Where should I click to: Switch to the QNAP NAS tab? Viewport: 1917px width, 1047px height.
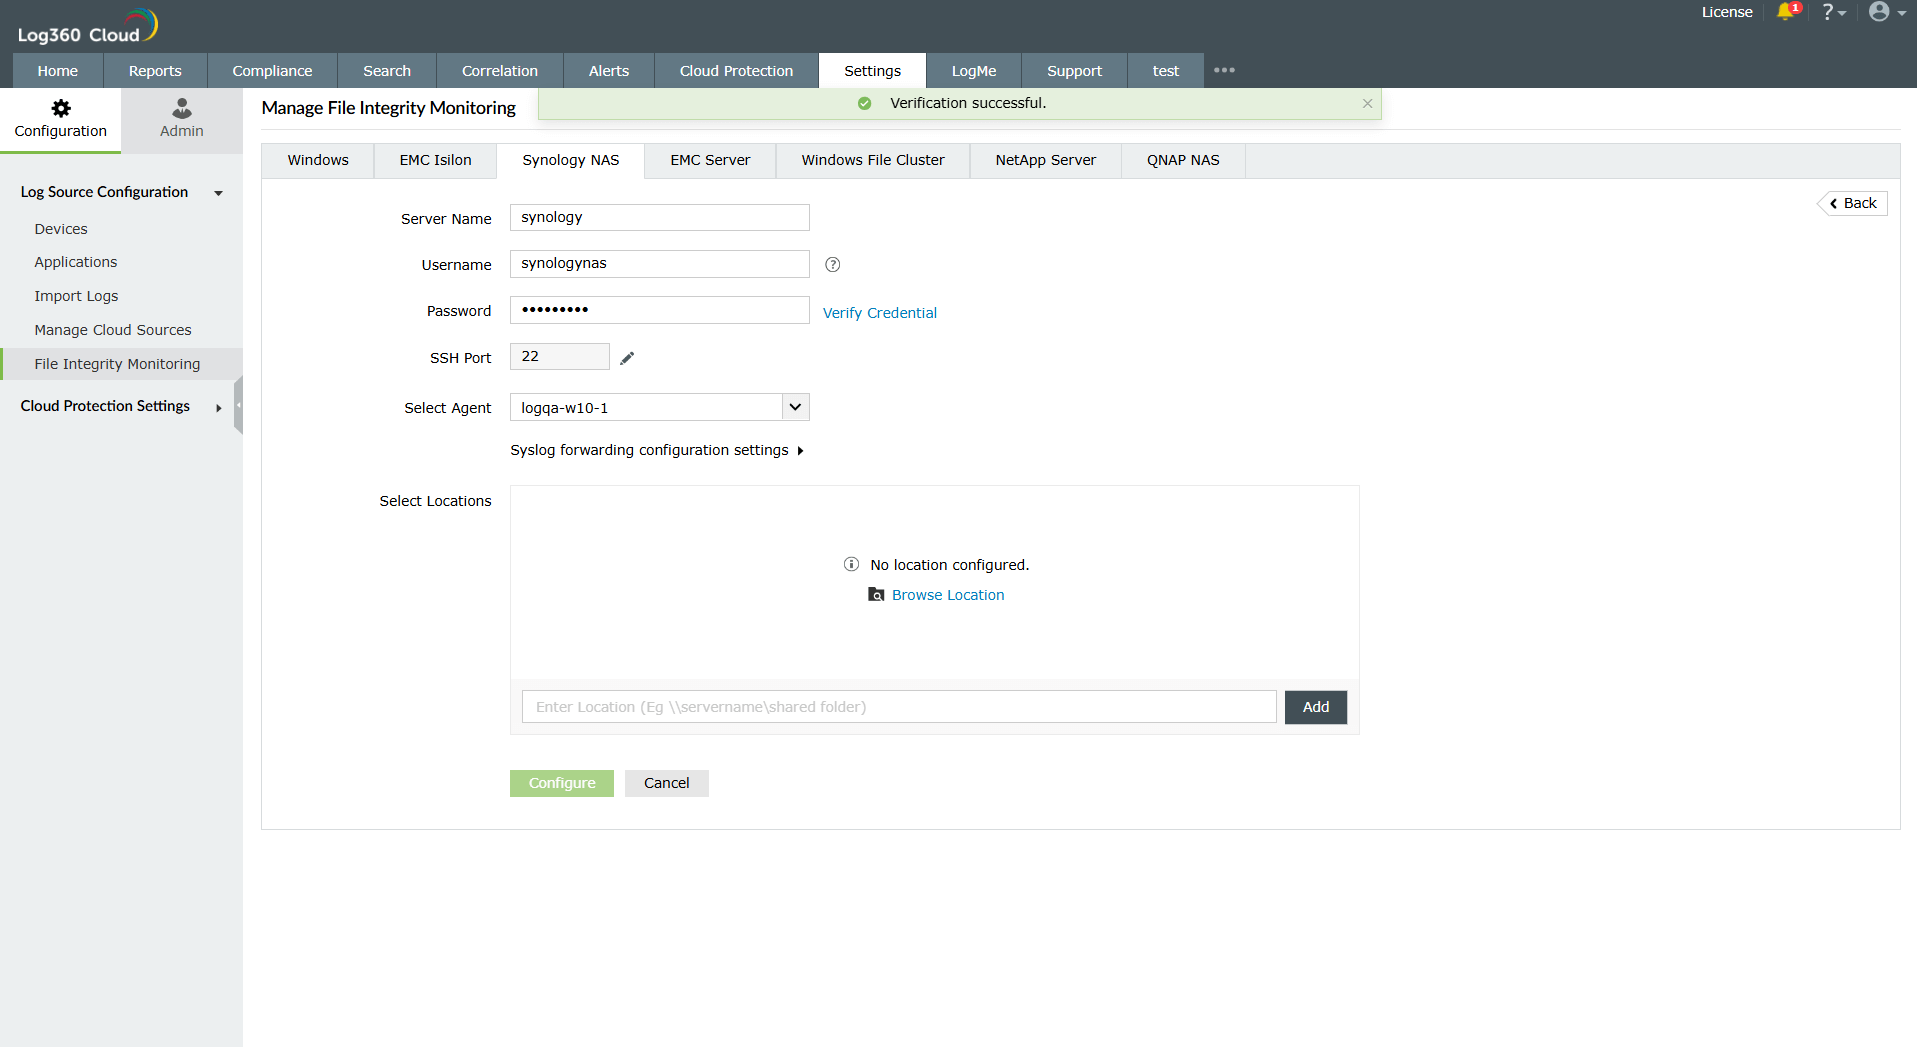point(1182,160)
